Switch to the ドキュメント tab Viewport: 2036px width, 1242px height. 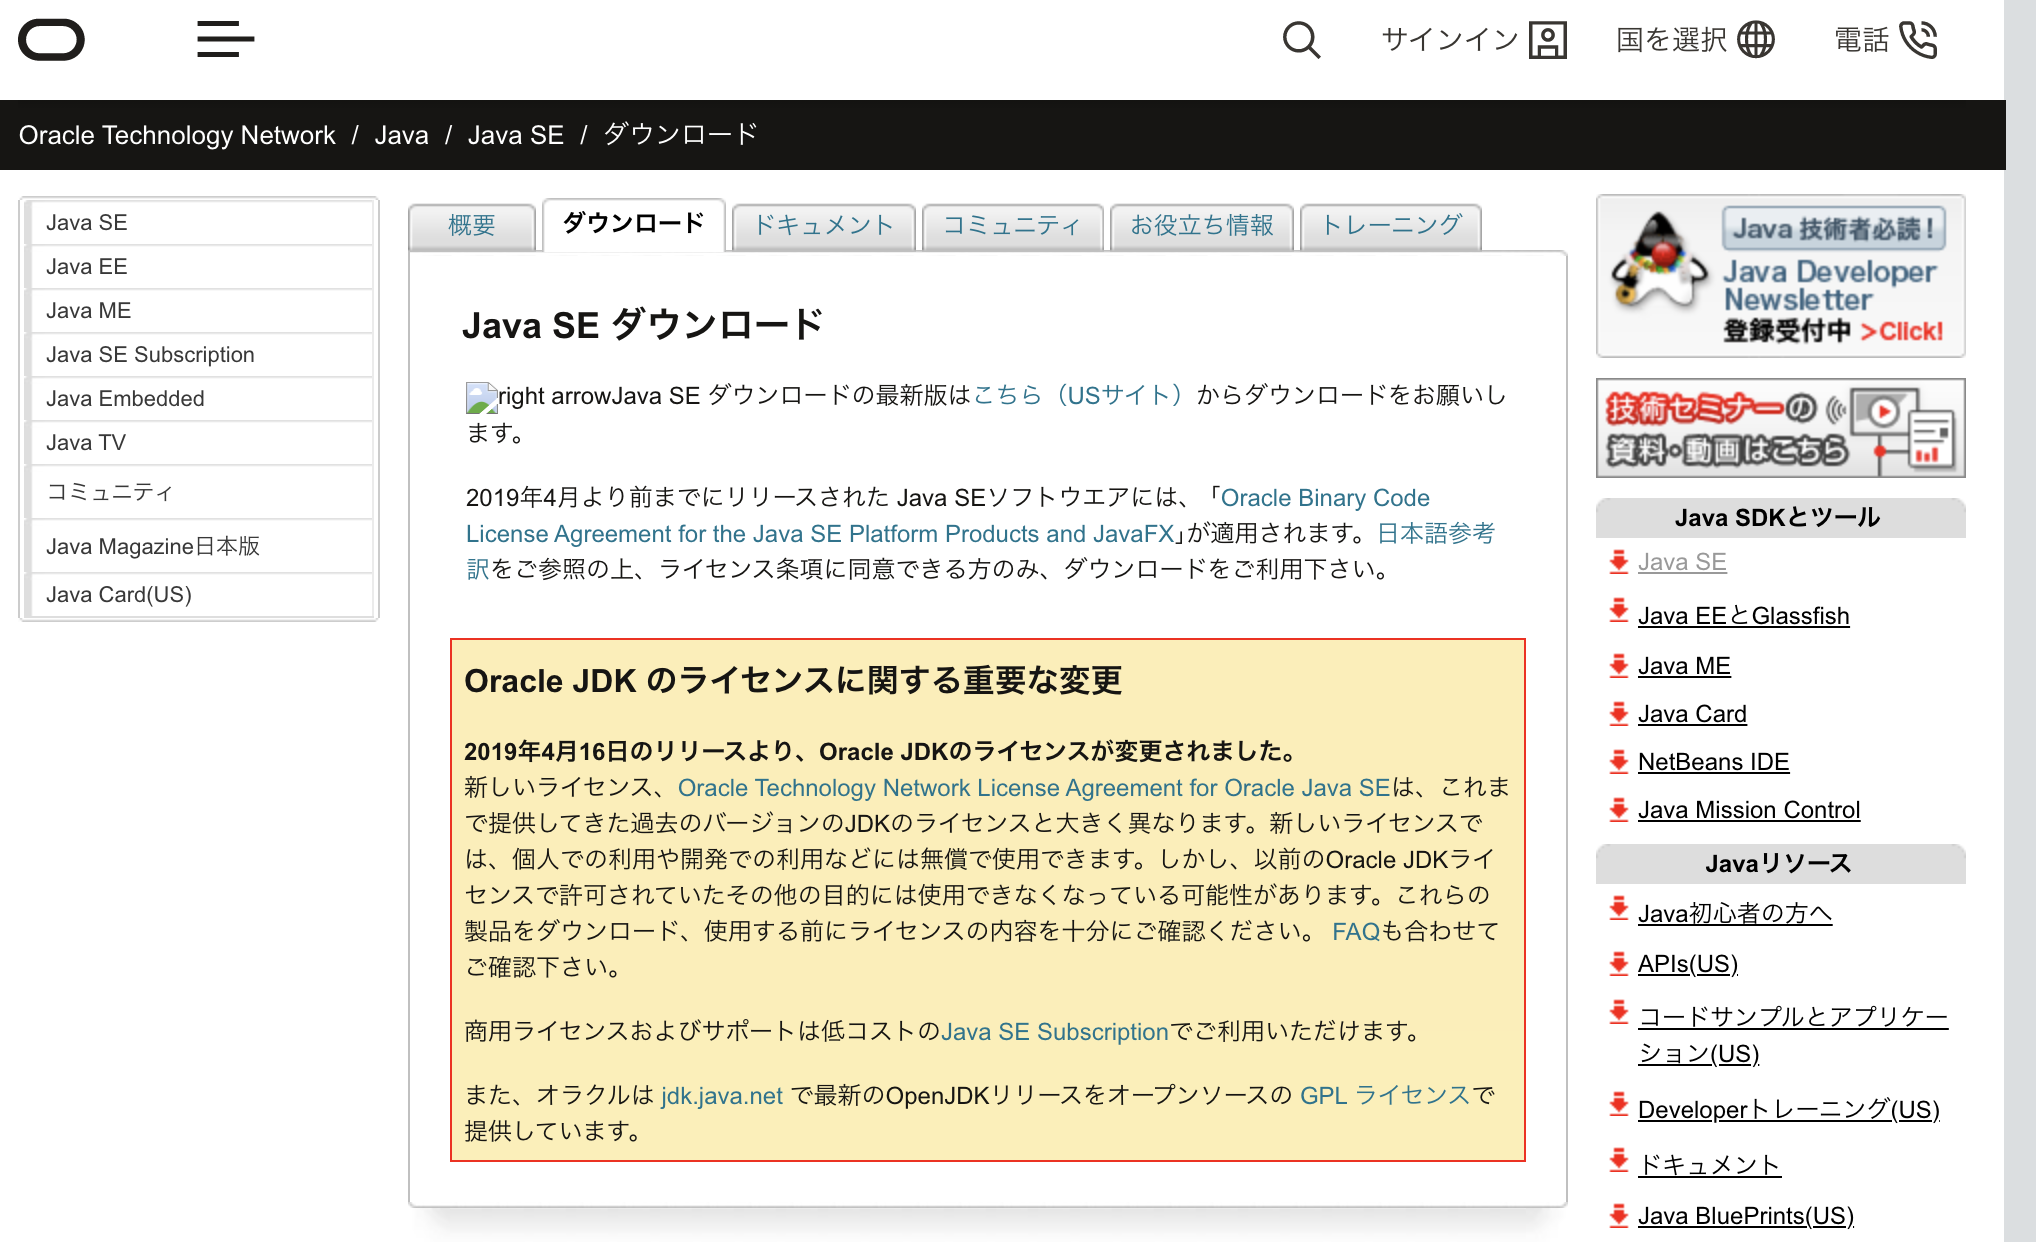(823, 225)
